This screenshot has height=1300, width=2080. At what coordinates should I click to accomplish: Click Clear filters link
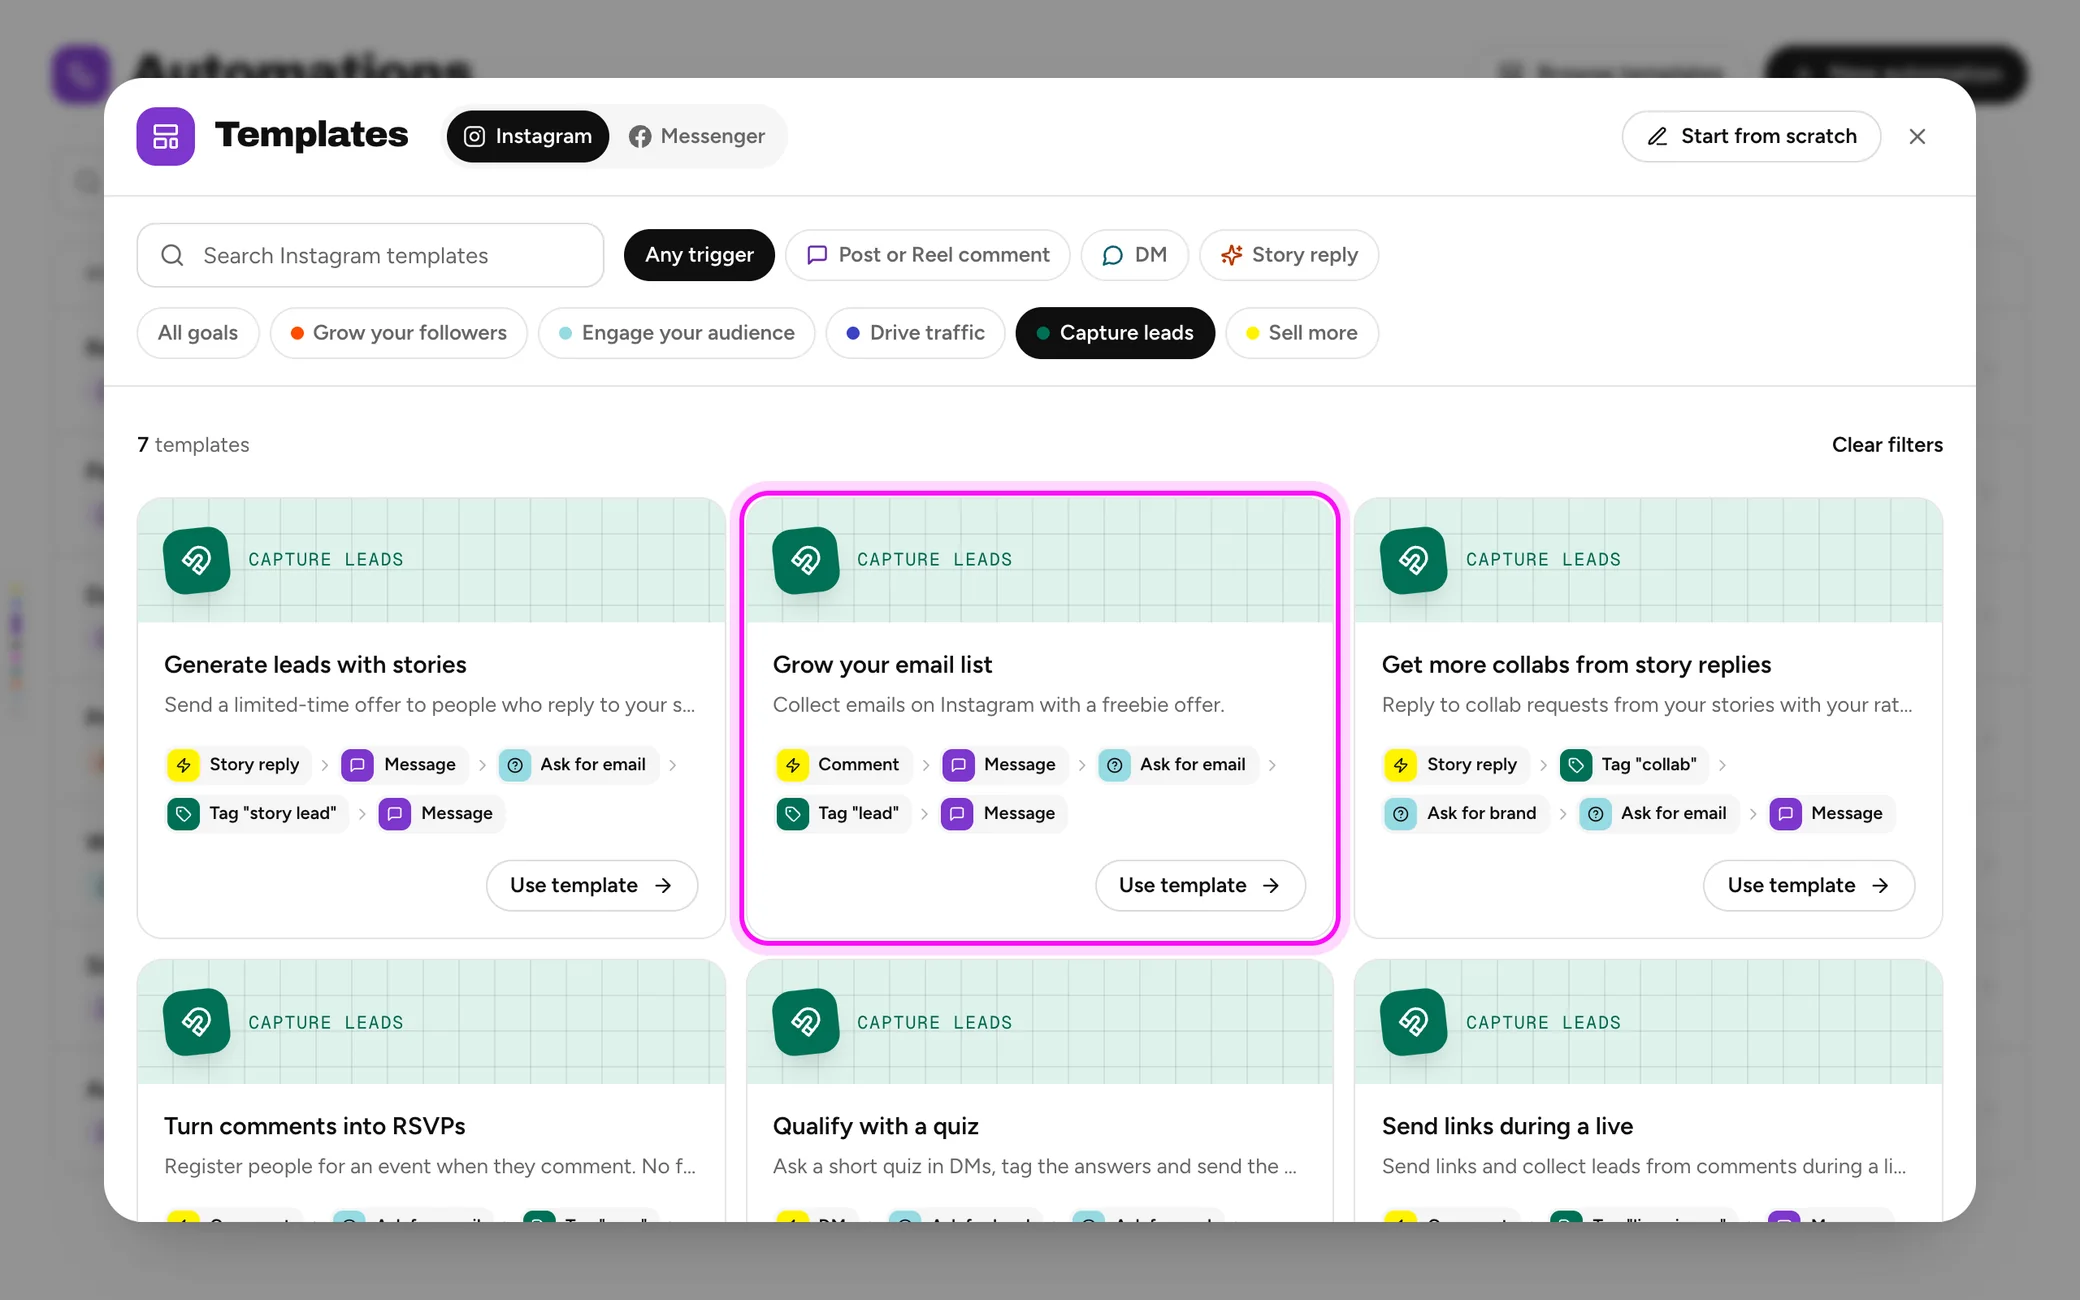1887,445
